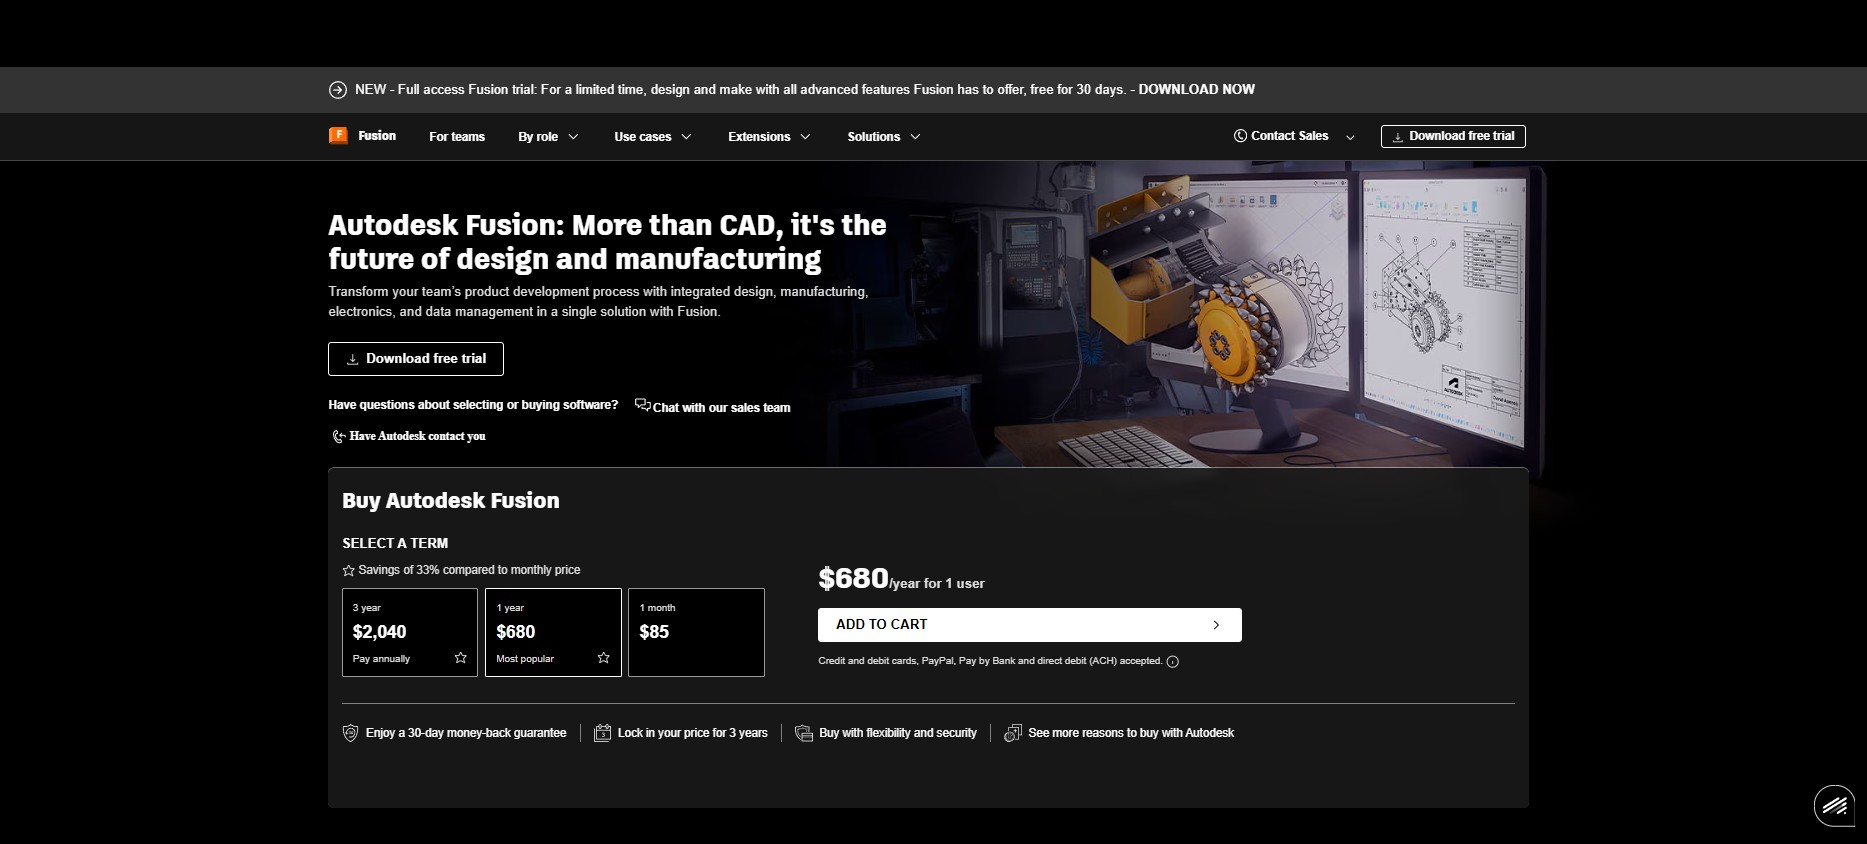The height and width of the screenshot is (844, 1867).
Task: Expand the Use cases dropdown menu
Action: (x=653, y=137)
